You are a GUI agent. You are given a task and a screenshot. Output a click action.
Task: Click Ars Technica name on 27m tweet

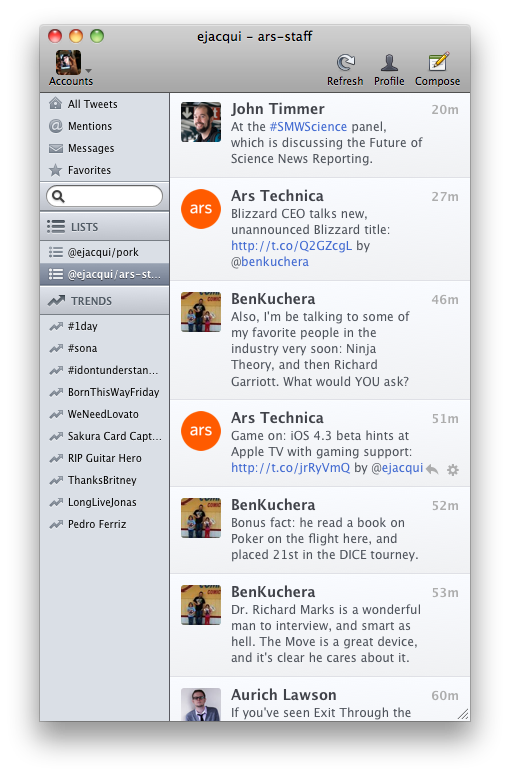(x=277, y=196)
